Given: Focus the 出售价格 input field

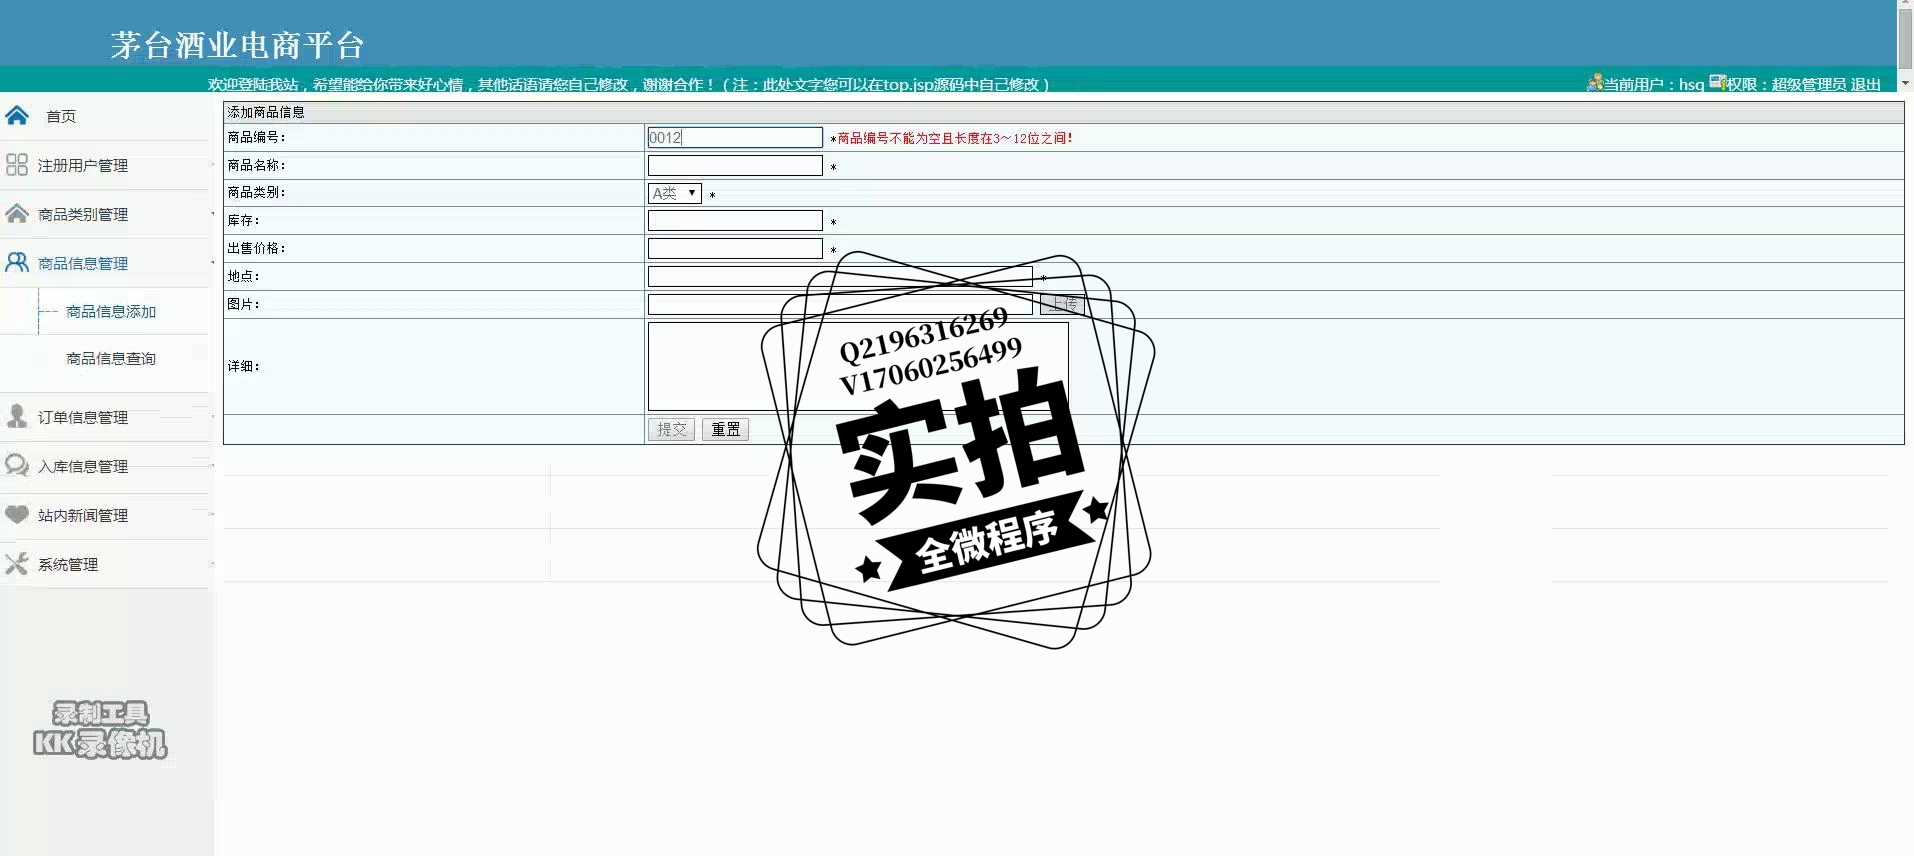Looking at the screenshot, I should coord(735,248).
